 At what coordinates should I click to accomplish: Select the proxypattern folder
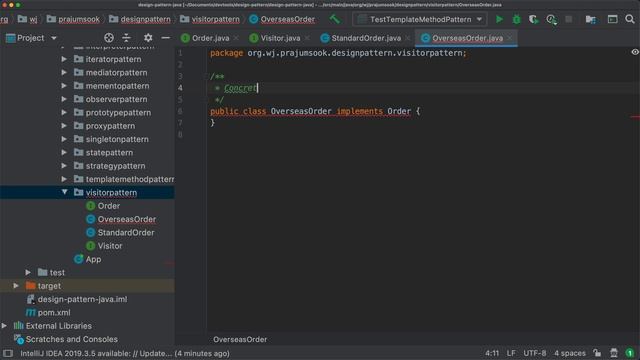click(x=110, y=126)
